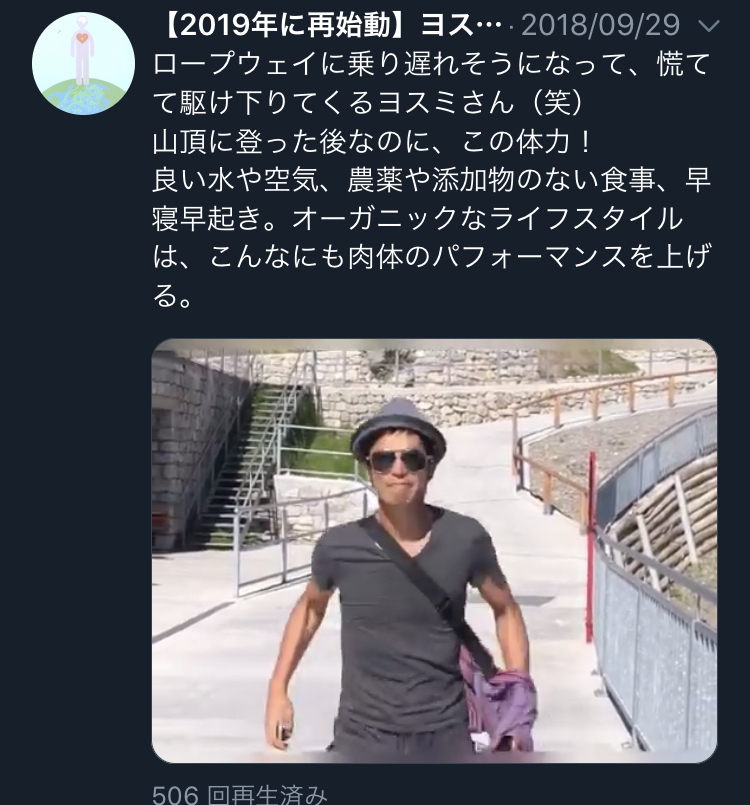750x805 pixels.
Task: Click the phrase オーガニックなライフスタイル
Action: (x=488, y=219)
